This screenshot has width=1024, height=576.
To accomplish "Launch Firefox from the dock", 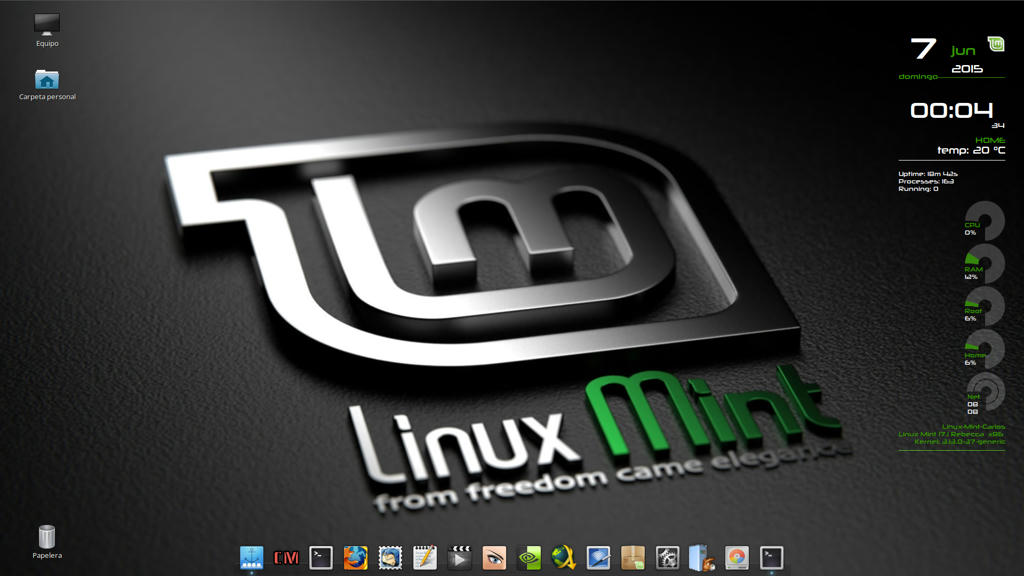I will [x=355, y=558].
